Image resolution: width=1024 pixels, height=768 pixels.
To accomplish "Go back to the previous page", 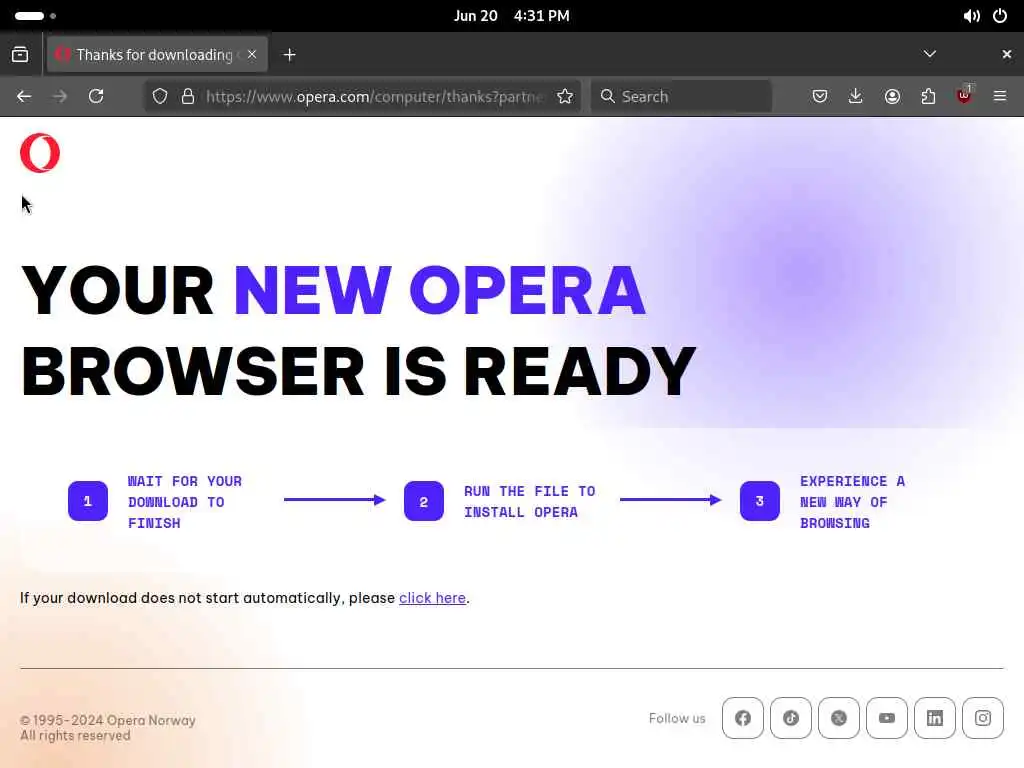I will pyautogui.click(x=24, y=97).
